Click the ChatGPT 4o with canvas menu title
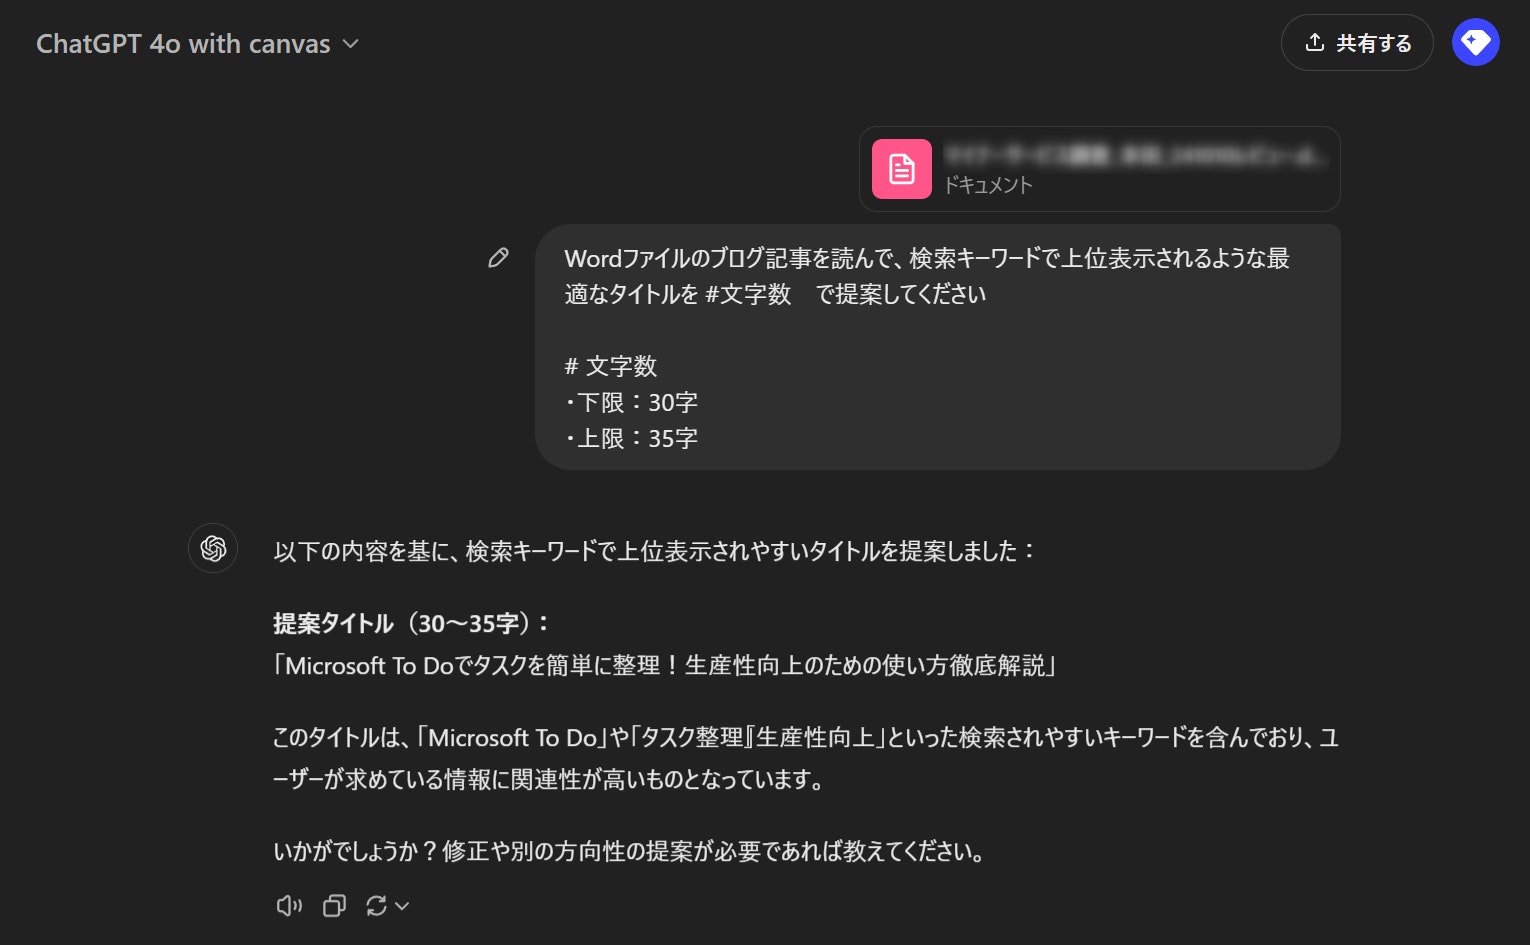Screen dimensions: 1530x945 coord(183,43)
